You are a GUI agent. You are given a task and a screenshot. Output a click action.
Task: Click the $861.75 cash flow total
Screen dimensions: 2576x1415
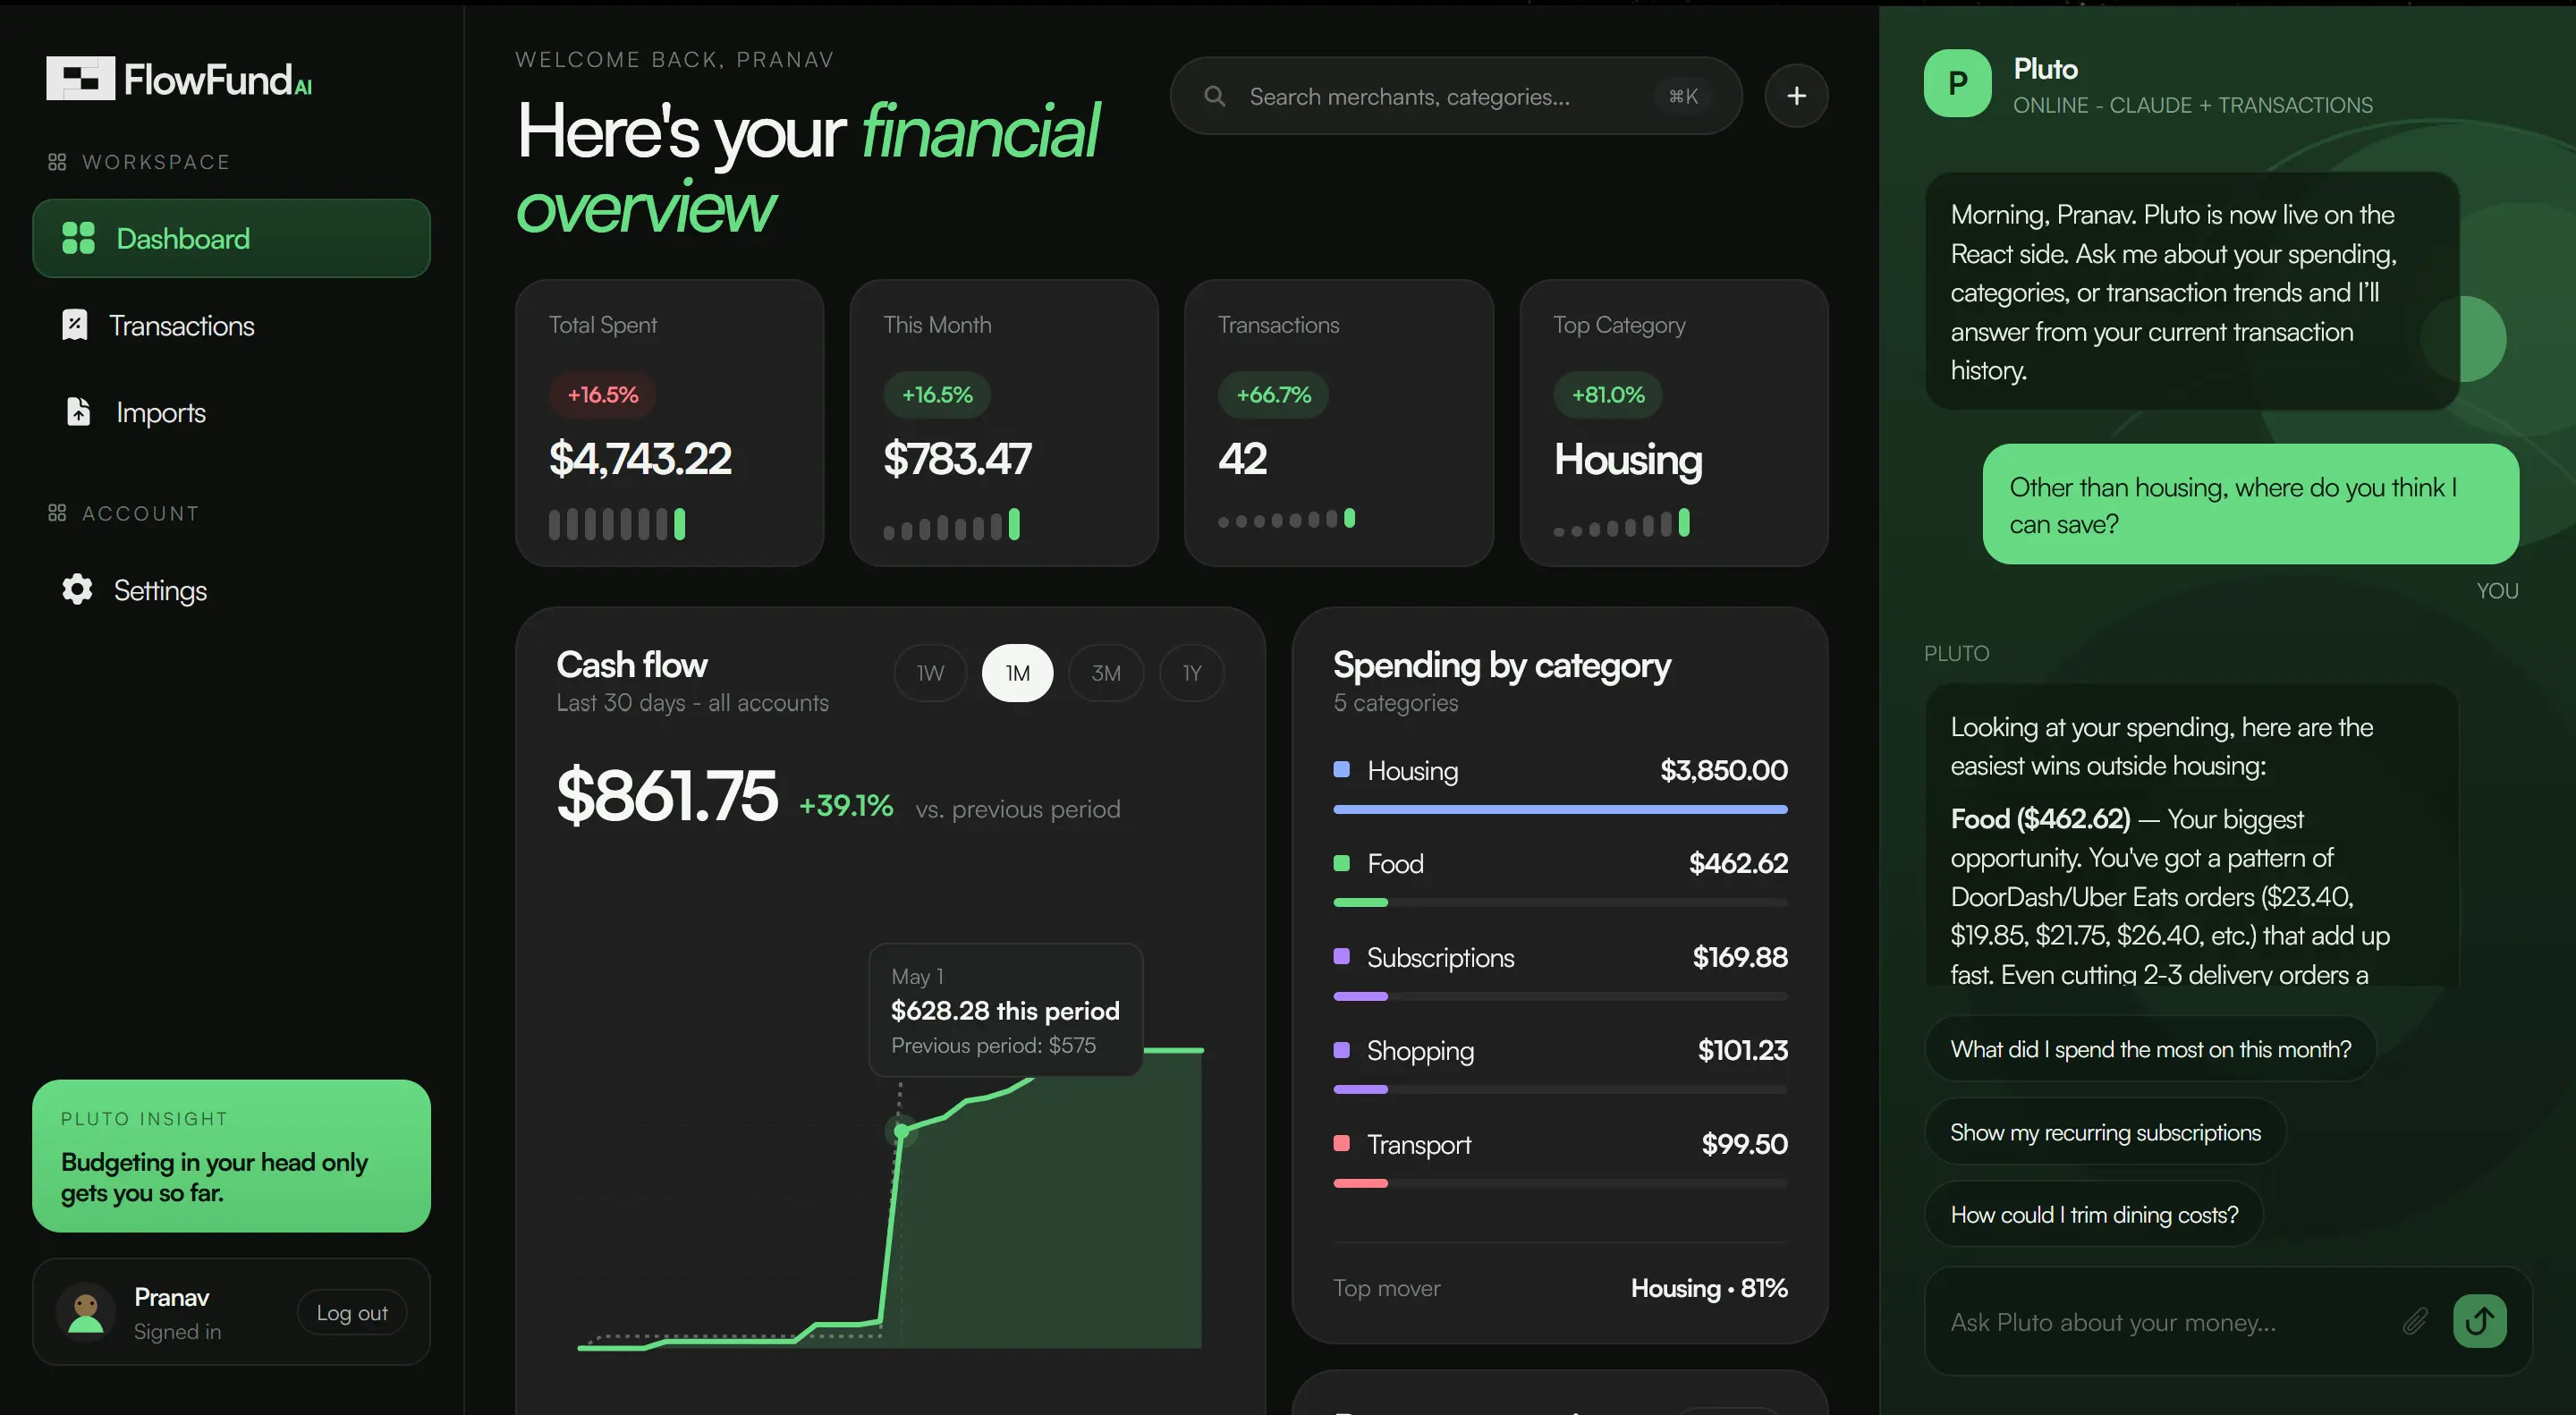tap(667, 796)
